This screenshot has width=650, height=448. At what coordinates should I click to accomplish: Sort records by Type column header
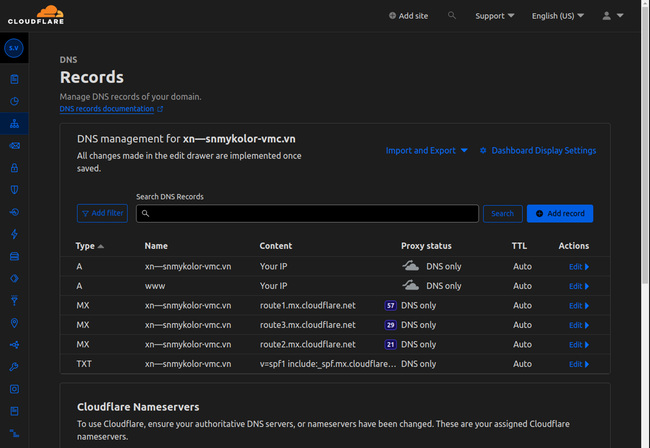coord(90,246)
